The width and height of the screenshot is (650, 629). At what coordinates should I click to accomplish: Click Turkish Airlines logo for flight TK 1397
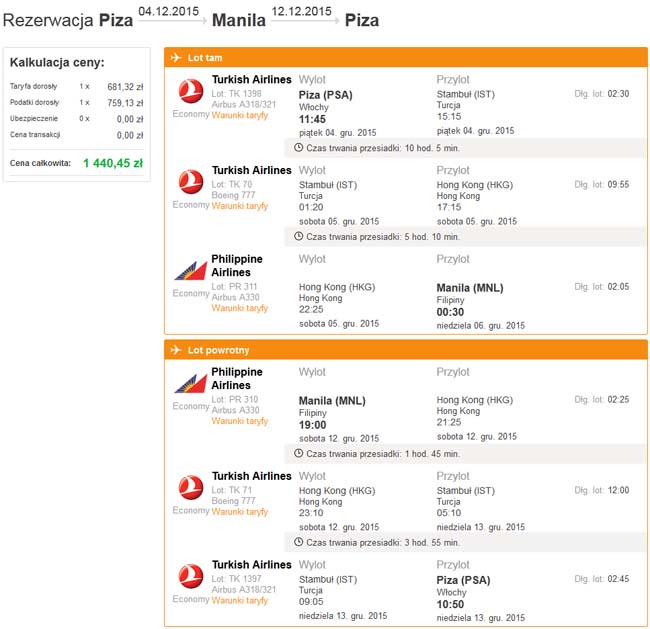click(x=191, y=576)
